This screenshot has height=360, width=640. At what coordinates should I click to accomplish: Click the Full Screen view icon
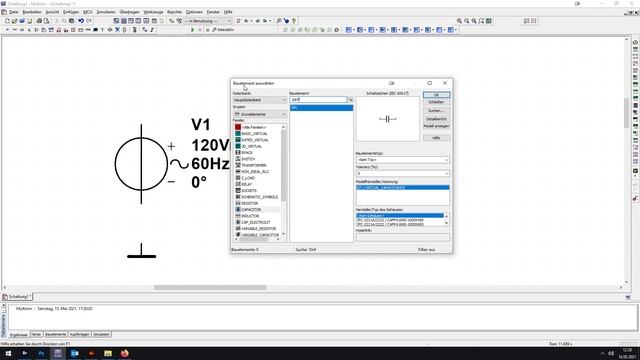pos(489,21)
